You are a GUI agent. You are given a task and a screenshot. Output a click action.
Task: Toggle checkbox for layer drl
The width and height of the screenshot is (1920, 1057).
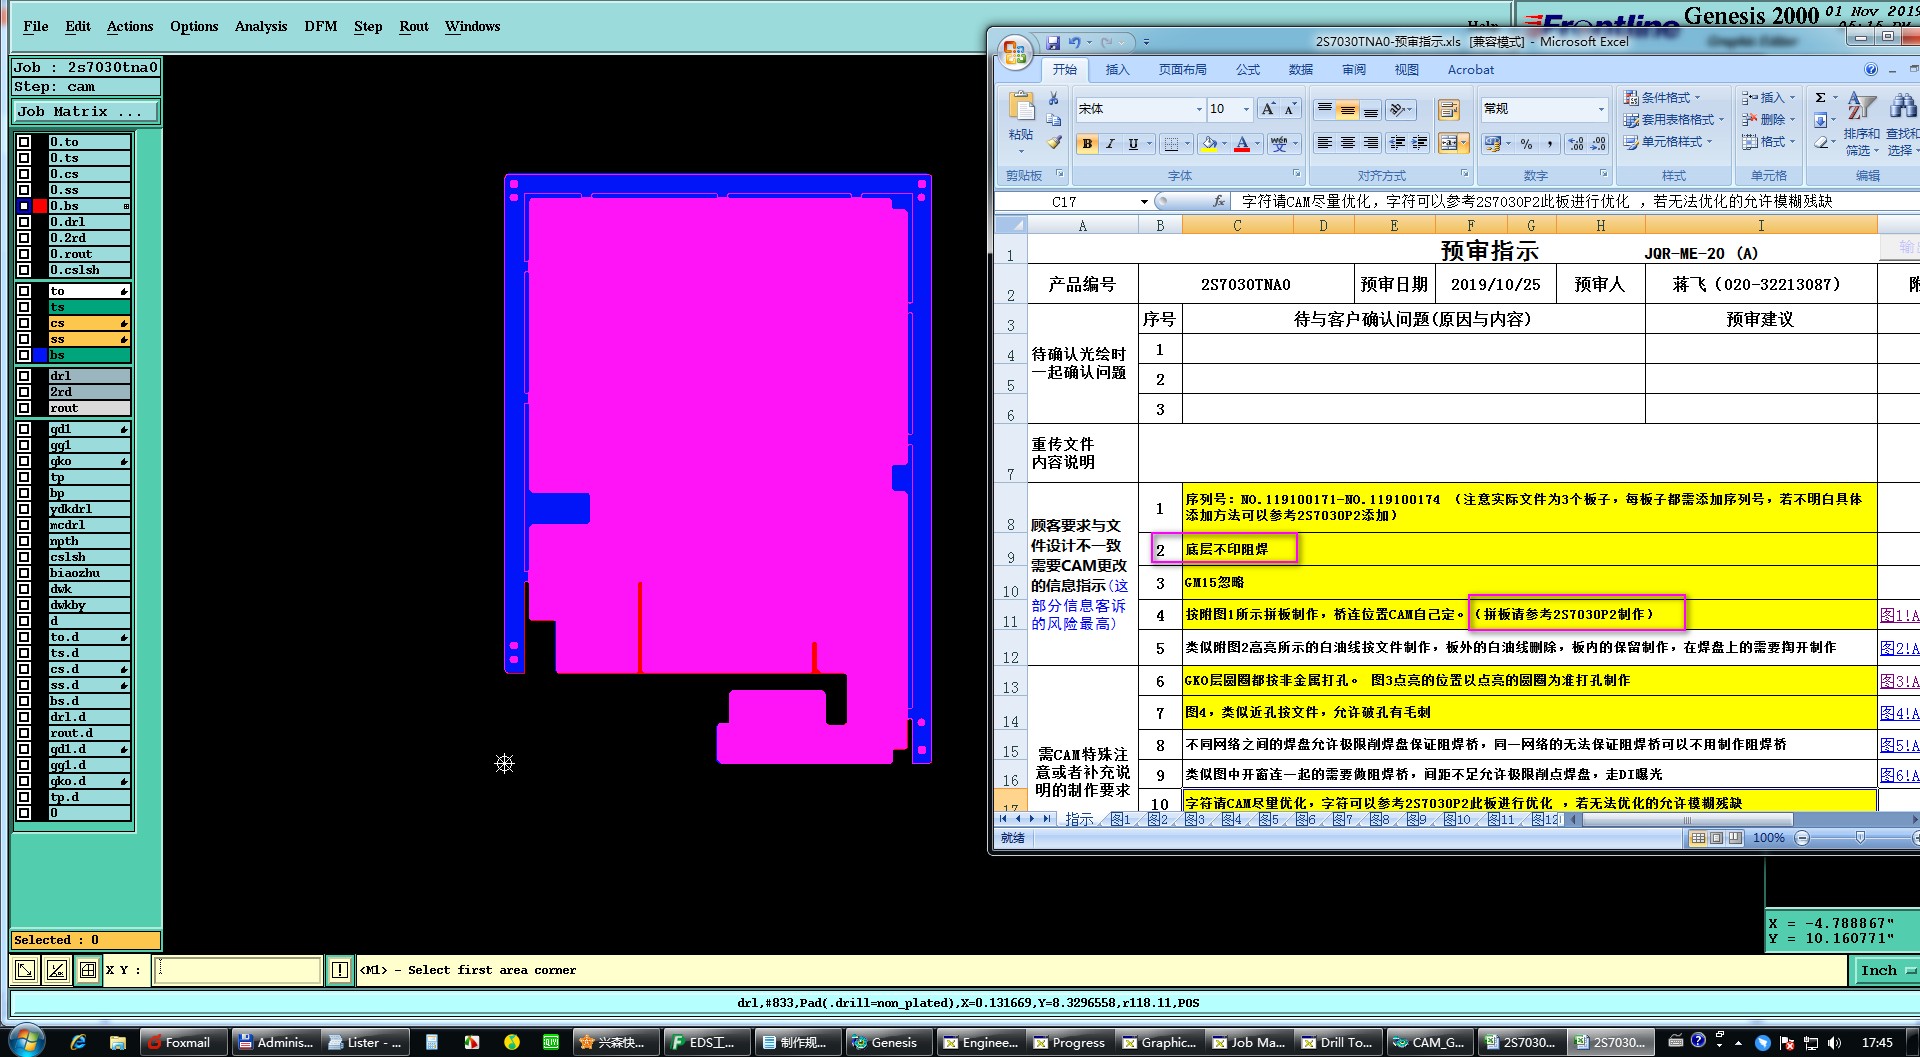click(24, 376)
